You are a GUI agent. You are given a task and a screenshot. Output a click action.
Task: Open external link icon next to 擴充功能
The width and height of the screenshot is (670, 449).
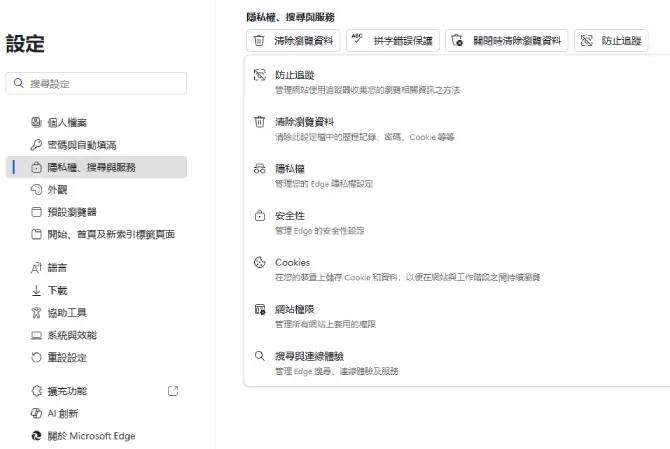pyautogui.click(x=173, y=391)
